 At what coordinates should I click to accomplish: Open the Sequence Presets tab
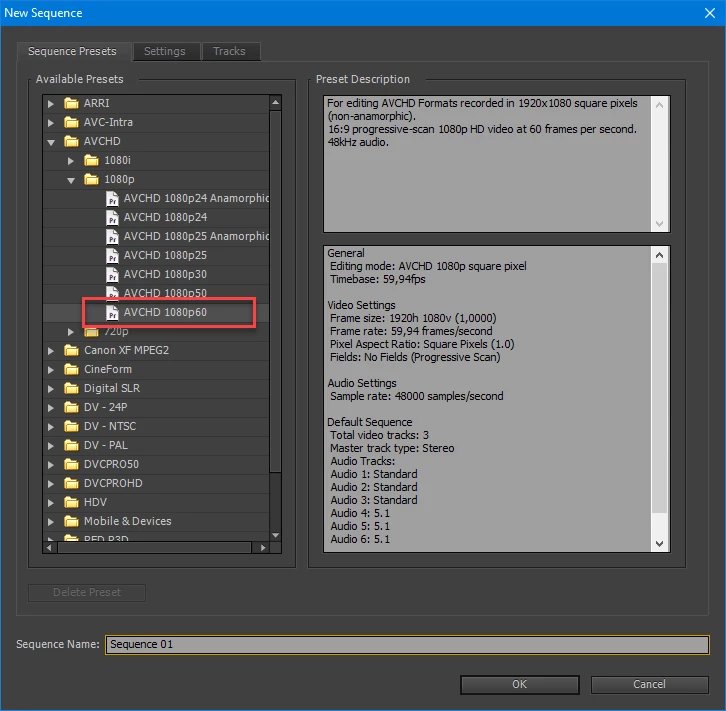[x=72, y=51]
